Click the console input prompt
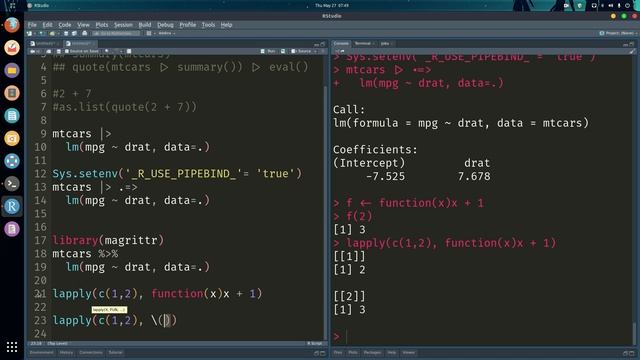Screen dimensions: 640x360 pyautogui.click(x=482, y=337)
